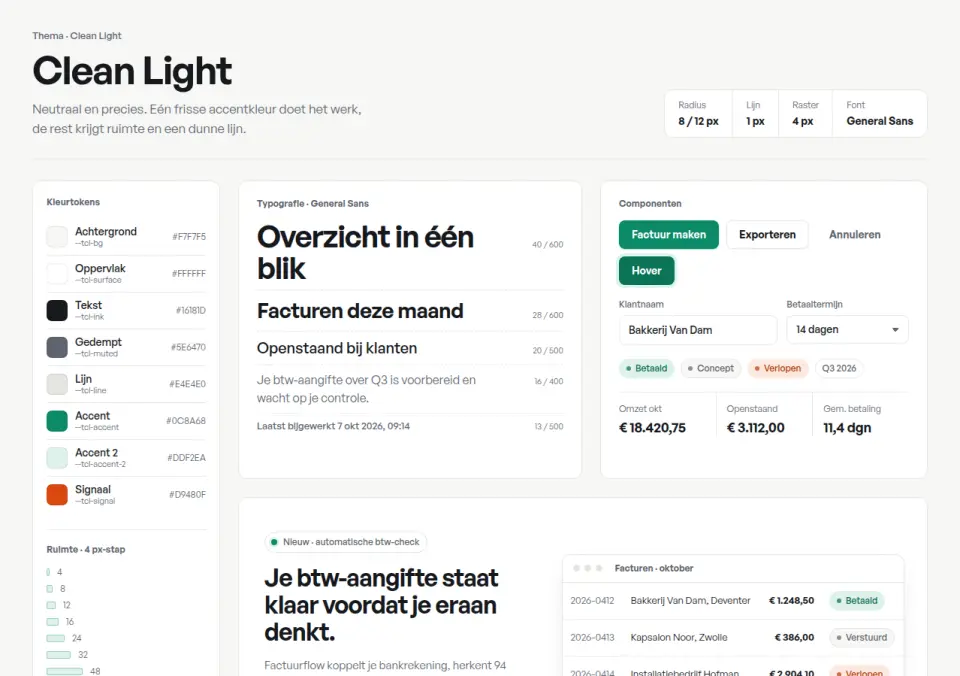Click the green Hover button

coord(647,271)
